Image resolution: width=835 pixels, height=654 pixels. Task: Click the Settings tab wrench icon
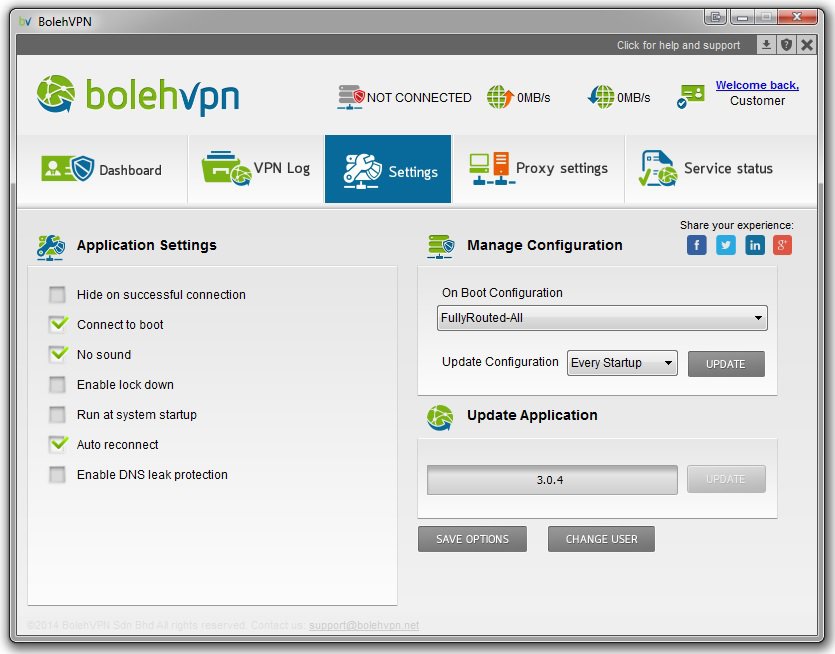click(x=362, y=171)
